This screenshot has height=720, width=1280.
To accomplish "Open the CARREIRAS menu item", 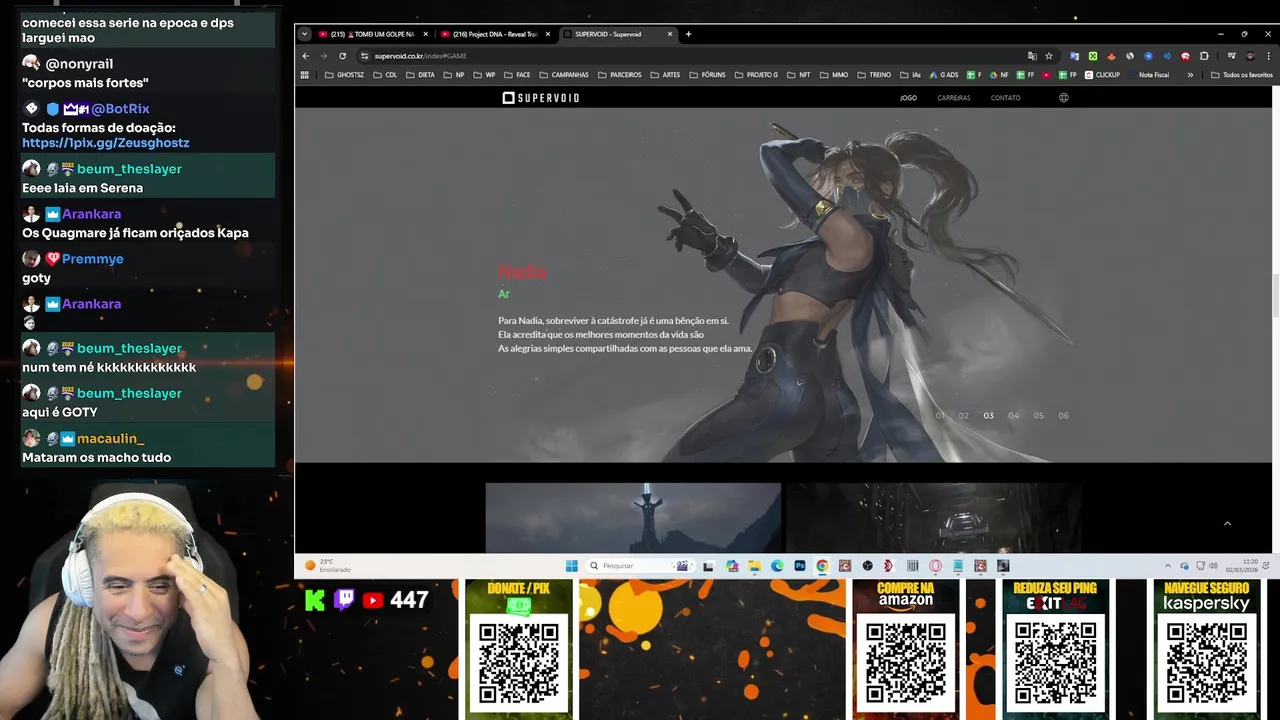I will point(954,98).
